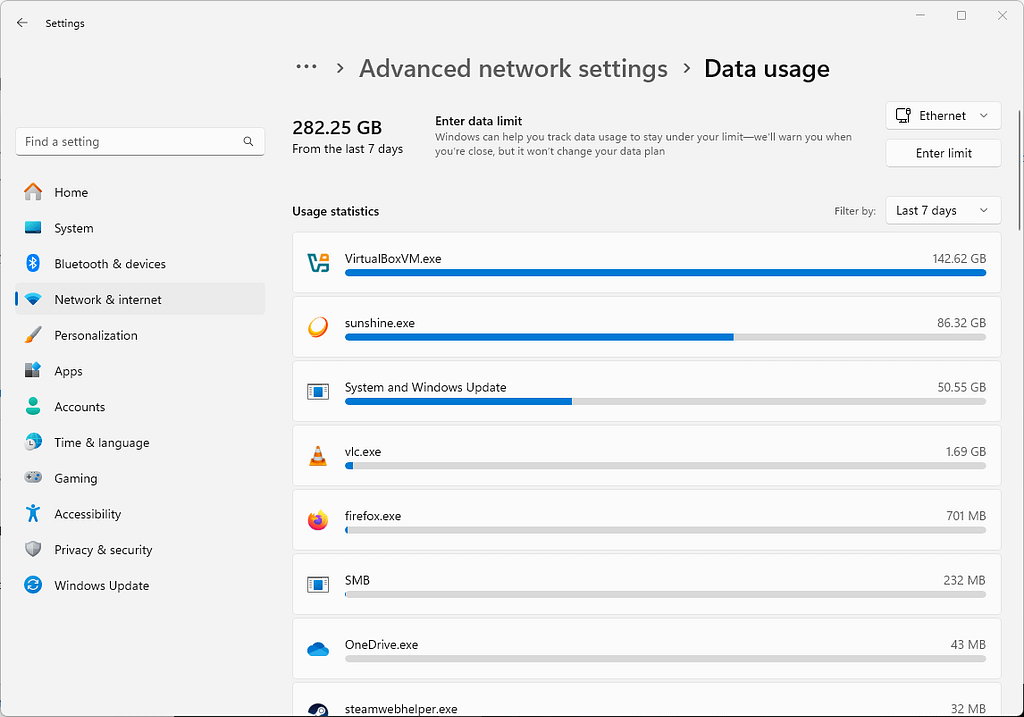The image size is (1024, 717).
Task: Click the VLC cone icon
Action: click(x=318, y=456)
